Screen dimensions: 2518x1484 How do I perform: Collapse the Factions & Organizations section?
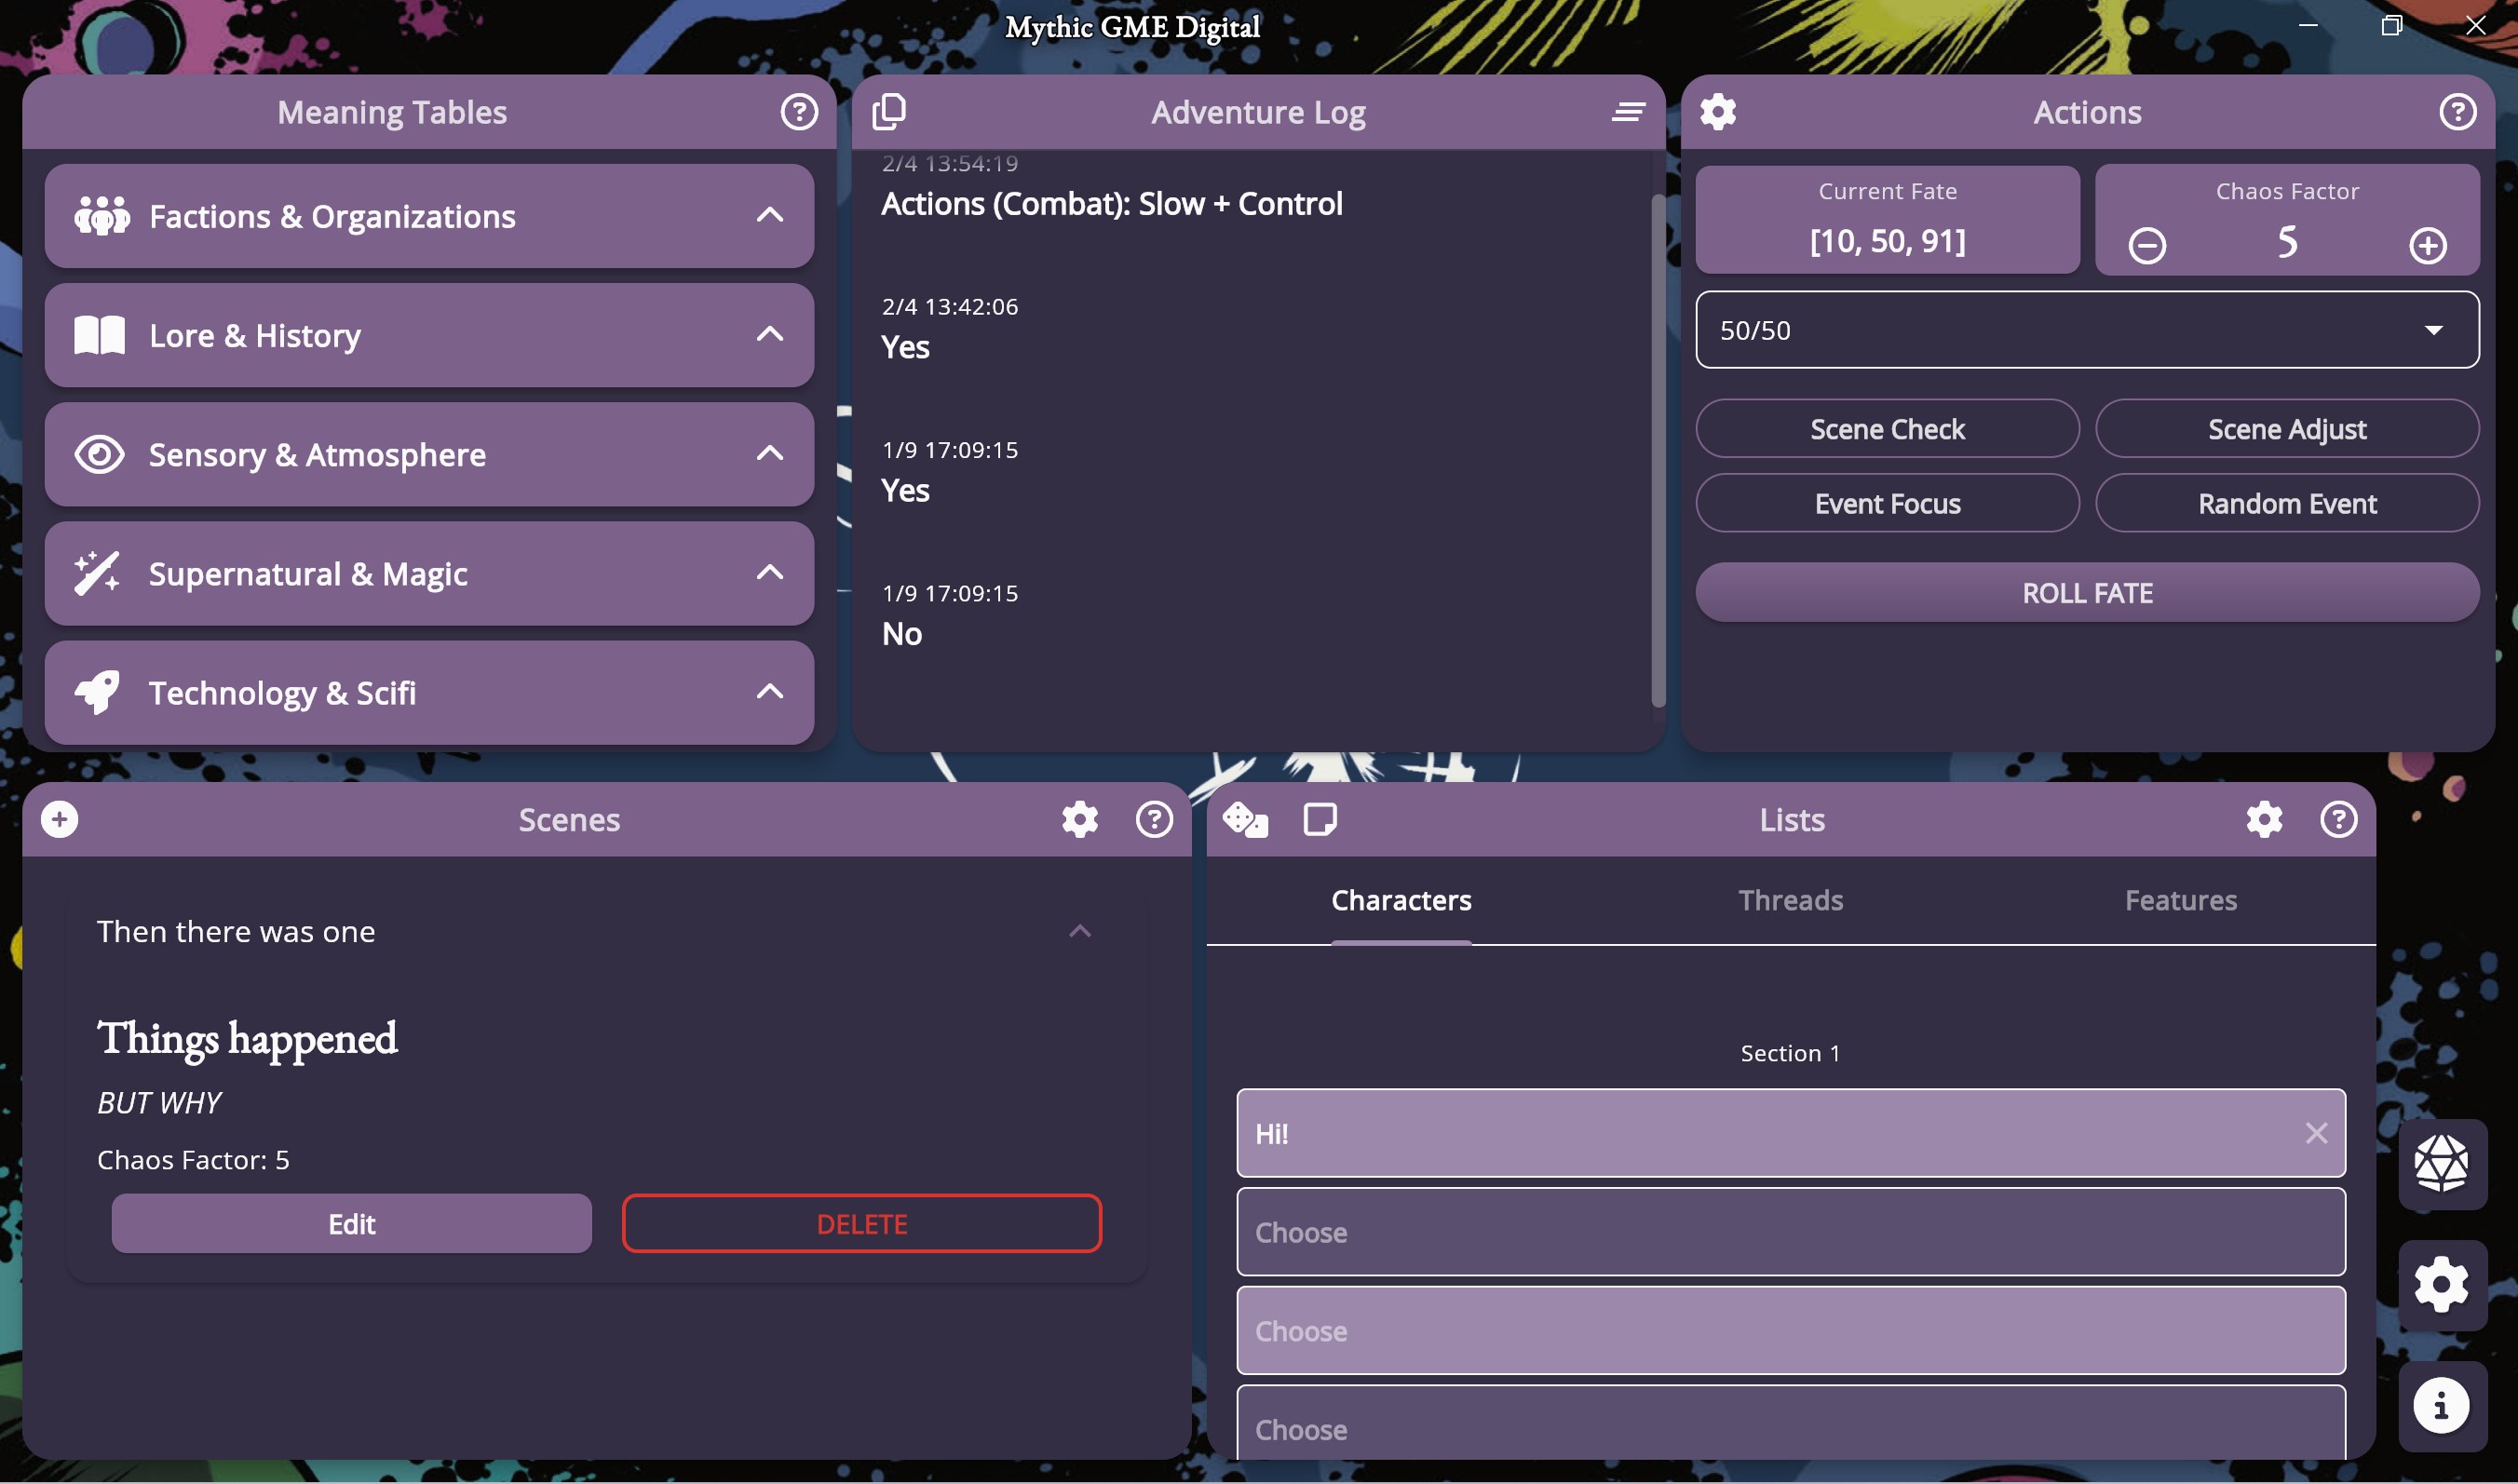point(768,215)
